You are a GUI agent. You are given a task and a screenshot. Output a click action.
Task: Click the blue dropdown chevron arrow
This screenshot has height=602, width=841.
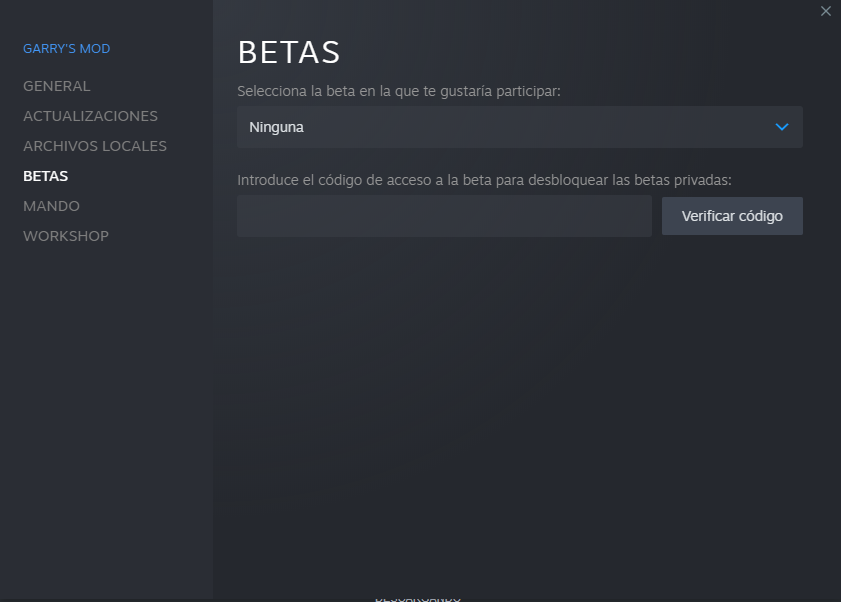[x=782, y=127]
